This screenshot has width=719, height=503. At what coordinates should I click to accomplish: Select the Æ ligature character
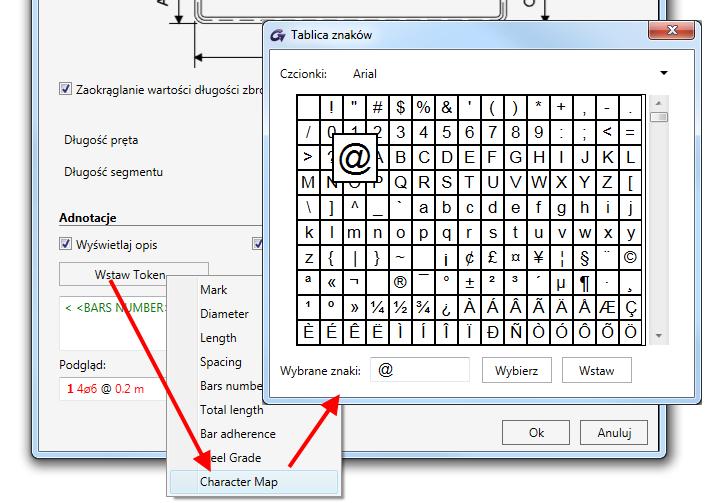point(607,307)
